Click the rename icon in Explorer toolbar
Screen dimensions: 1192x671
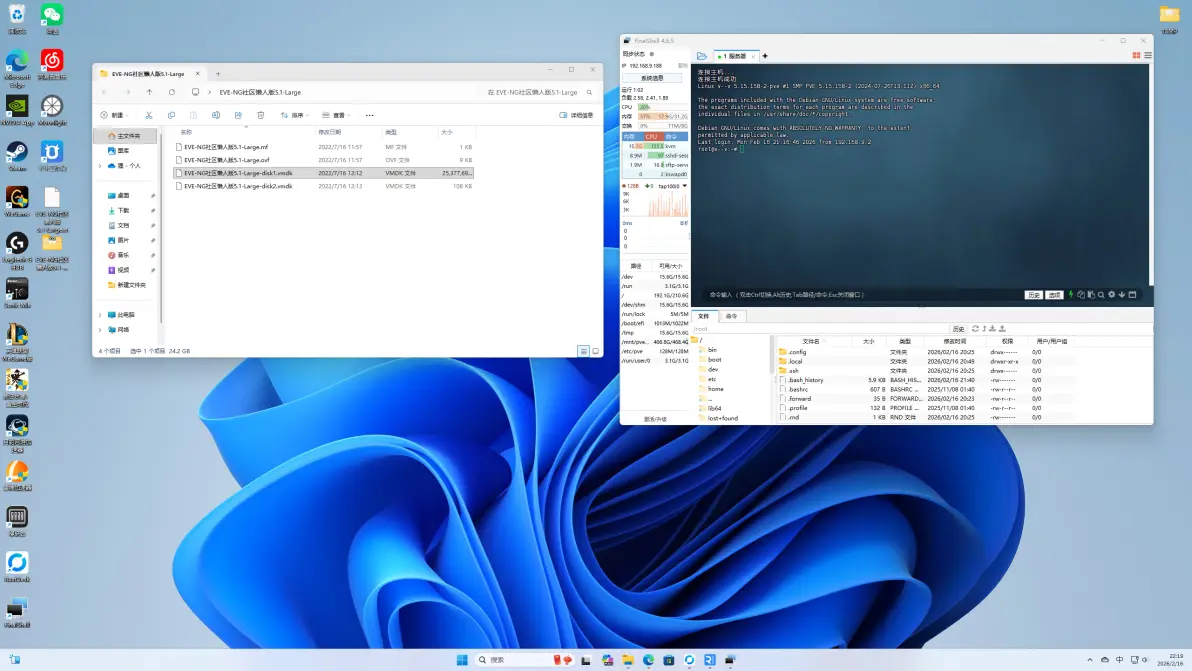(x=216, y=116)
